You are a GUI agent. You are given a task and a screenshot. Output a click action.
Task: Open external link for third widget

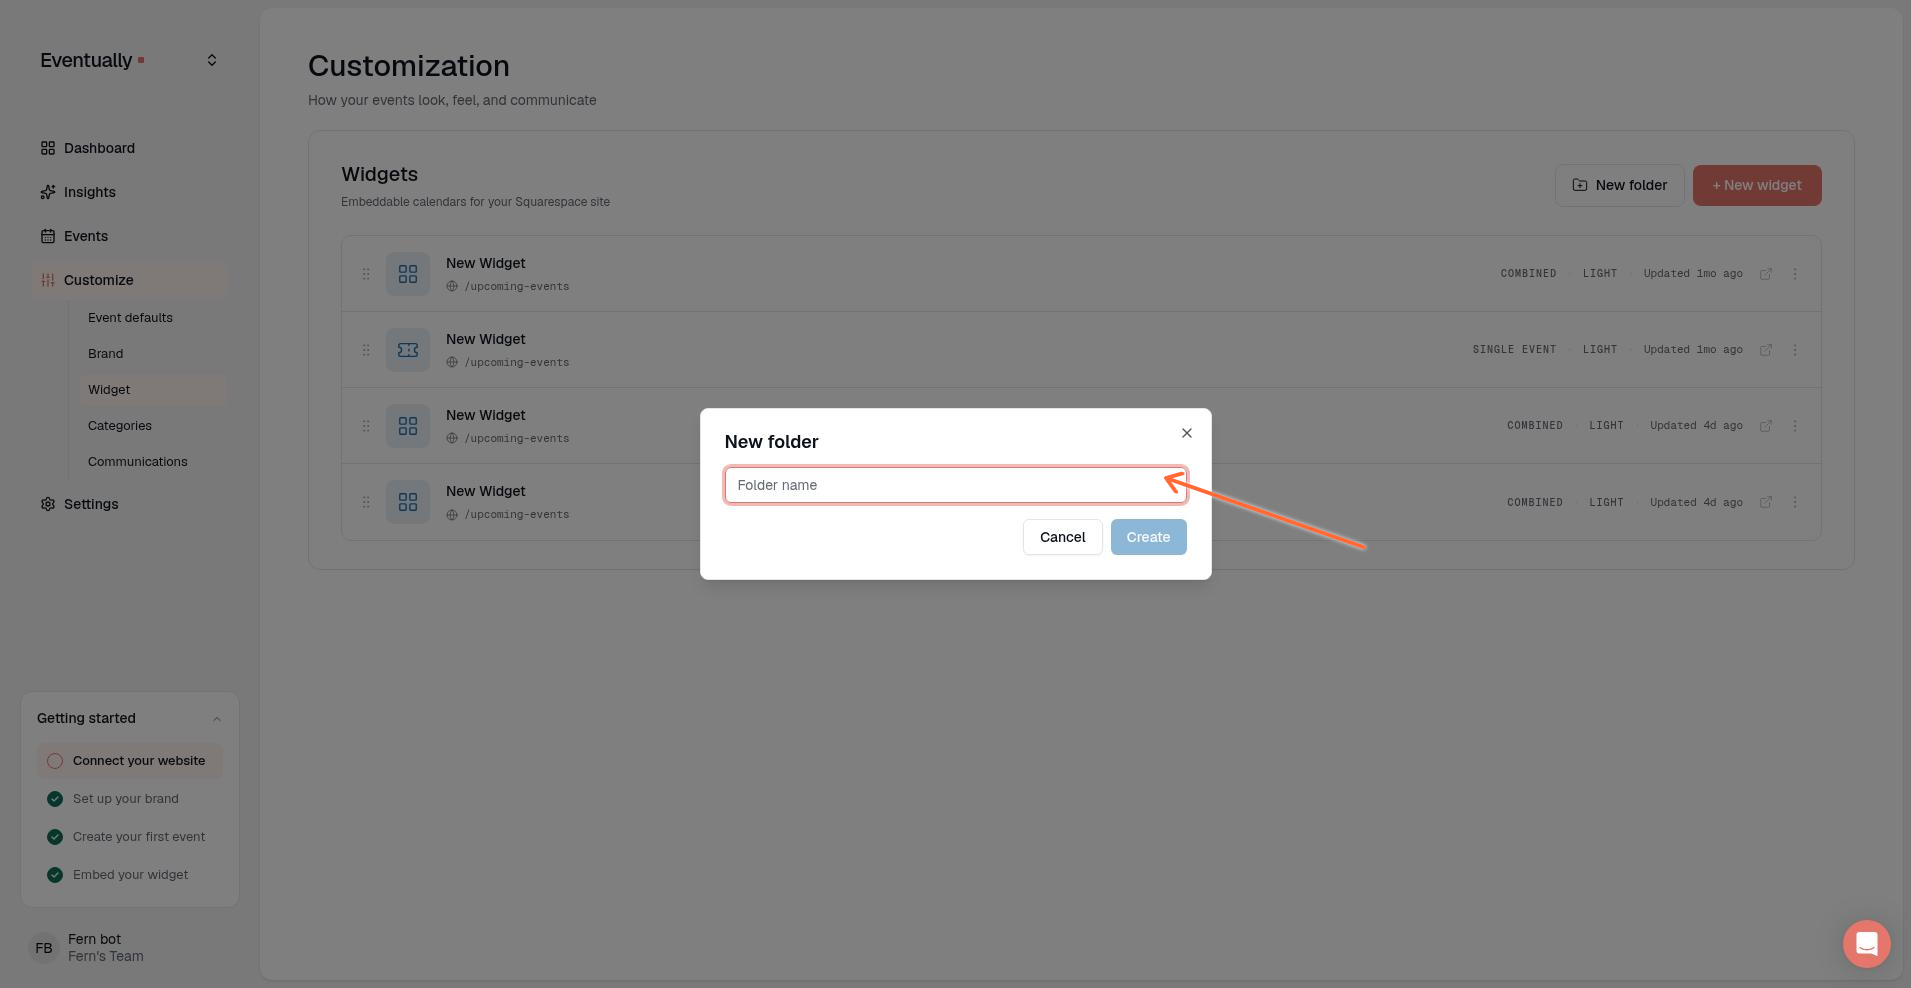click(x=1766, y=426)
